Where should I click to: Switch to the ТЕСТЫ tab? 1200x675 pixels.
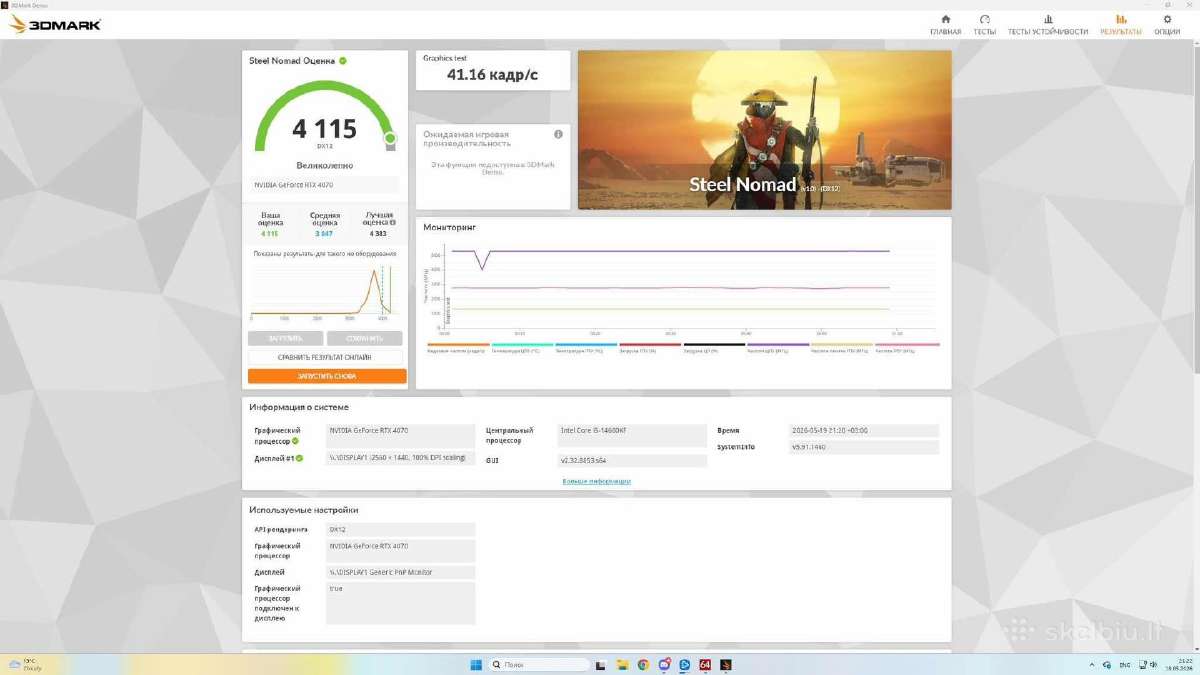click(x=984, y=25)
